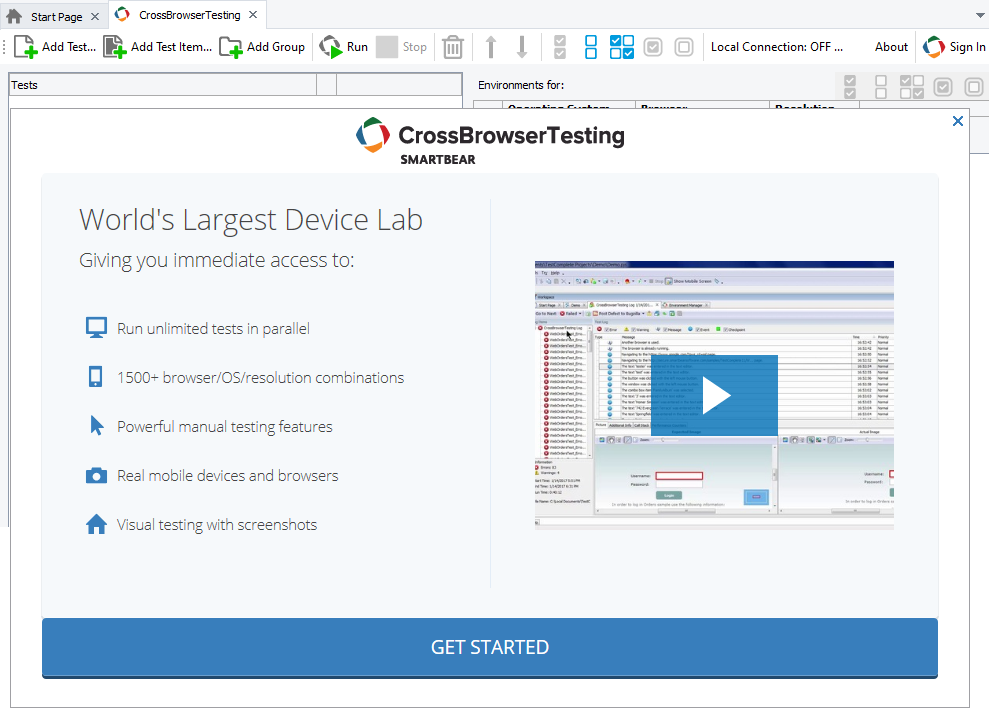Click '1500+ browser/OS/resolution combinations' text
The width and height of the screenshot is (989, 708).
click(260, 377)
